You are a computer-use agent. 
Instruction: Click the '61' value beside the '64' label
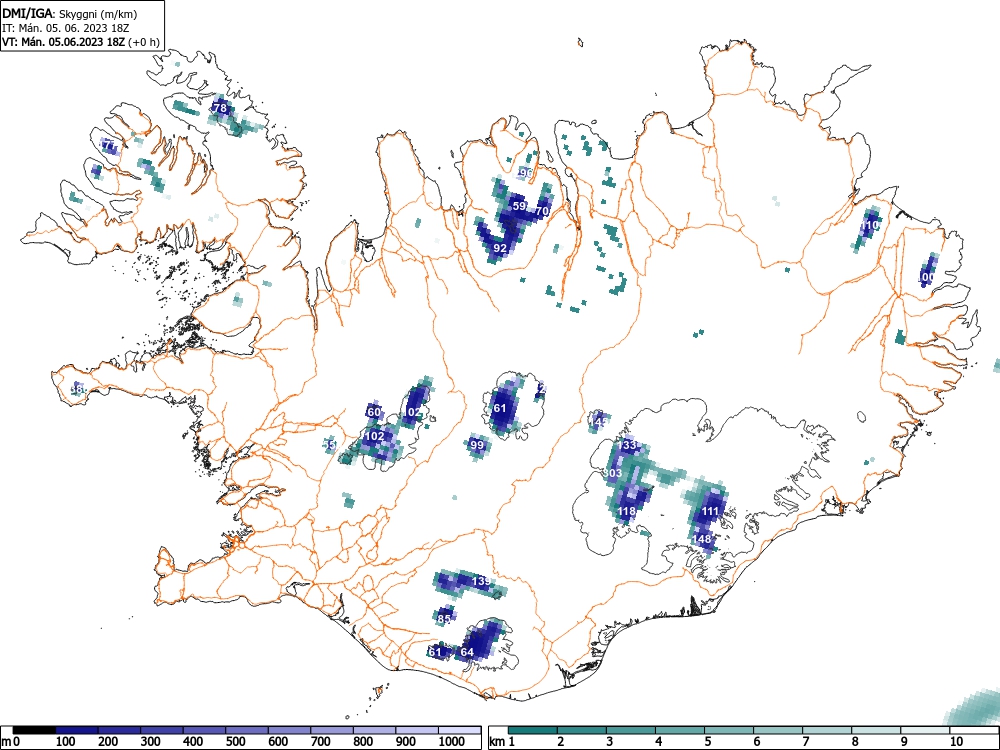tap(435, 652)
